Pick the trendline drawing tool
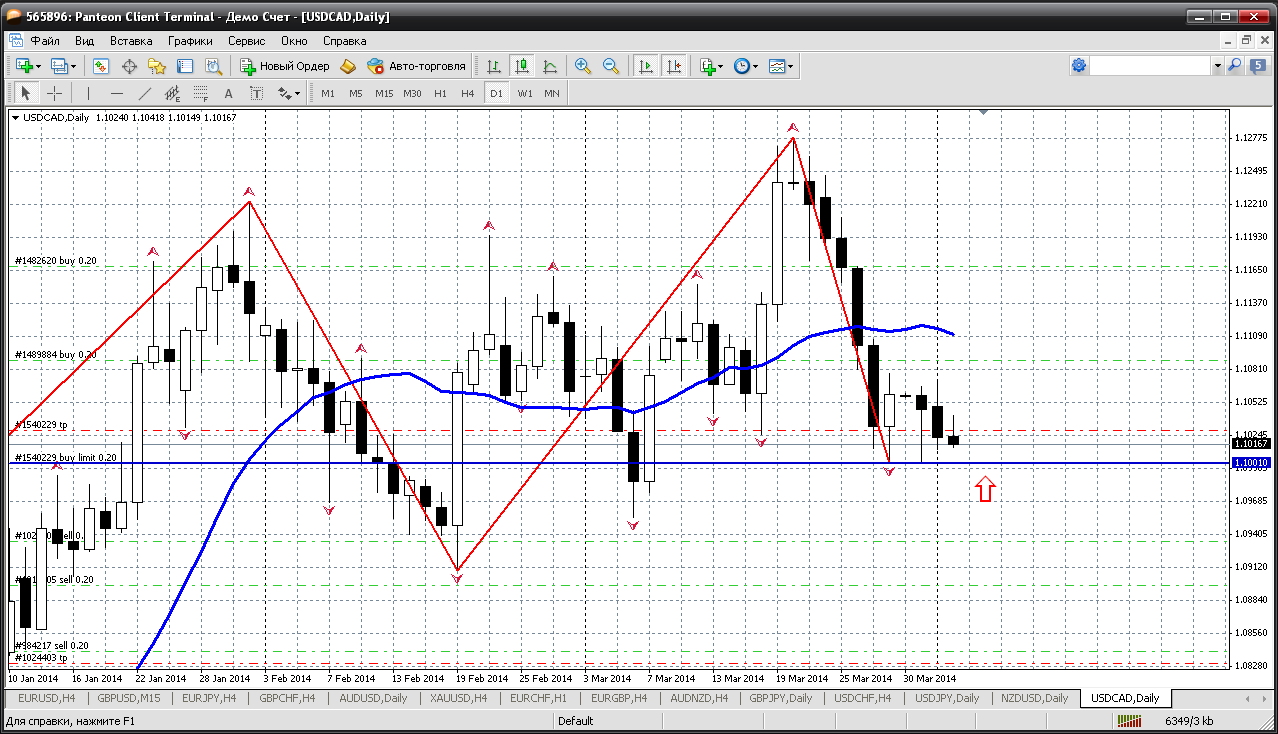Viewport: 1278px width, 734px height. tap(145, 93)
